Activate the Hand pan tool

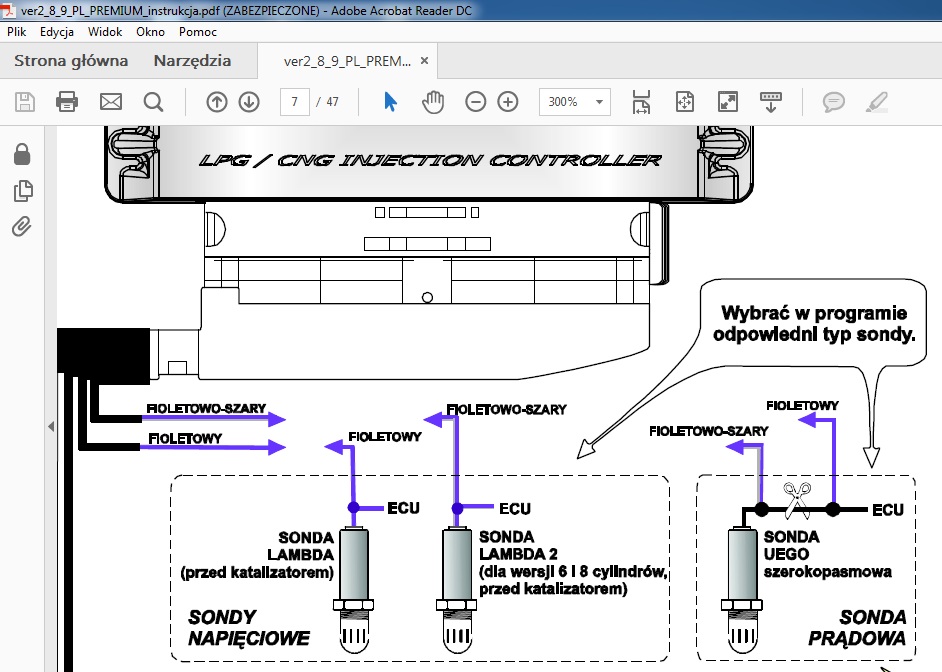click(x=433, y=101)
